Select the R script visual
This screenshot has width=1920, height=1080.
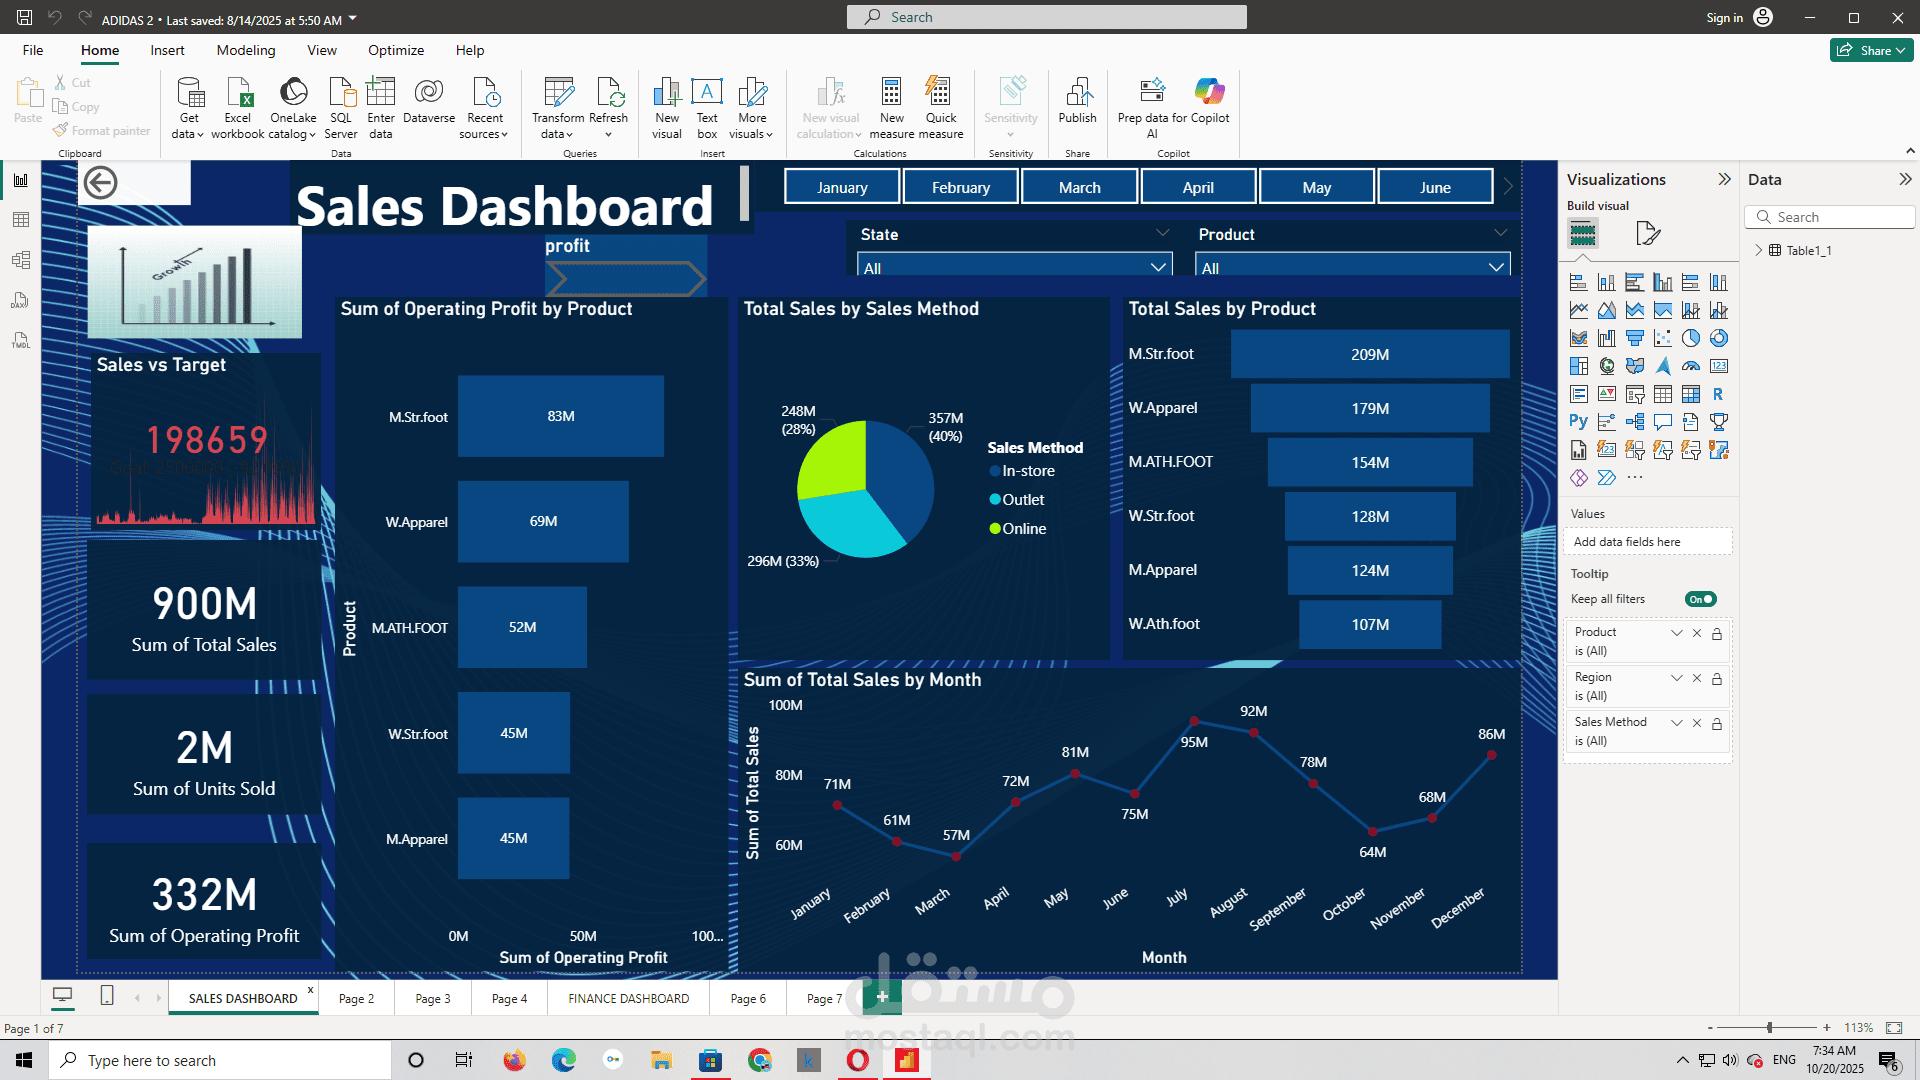[x=1719, y=395]
